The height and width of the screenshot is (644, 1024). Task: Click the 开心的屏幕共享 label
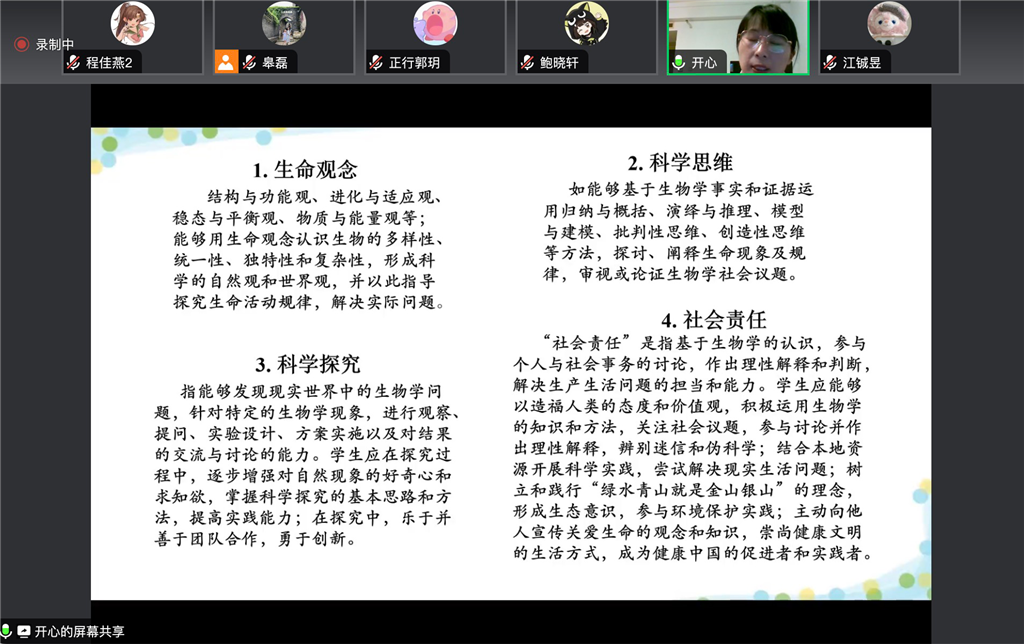tap(80, 631)
